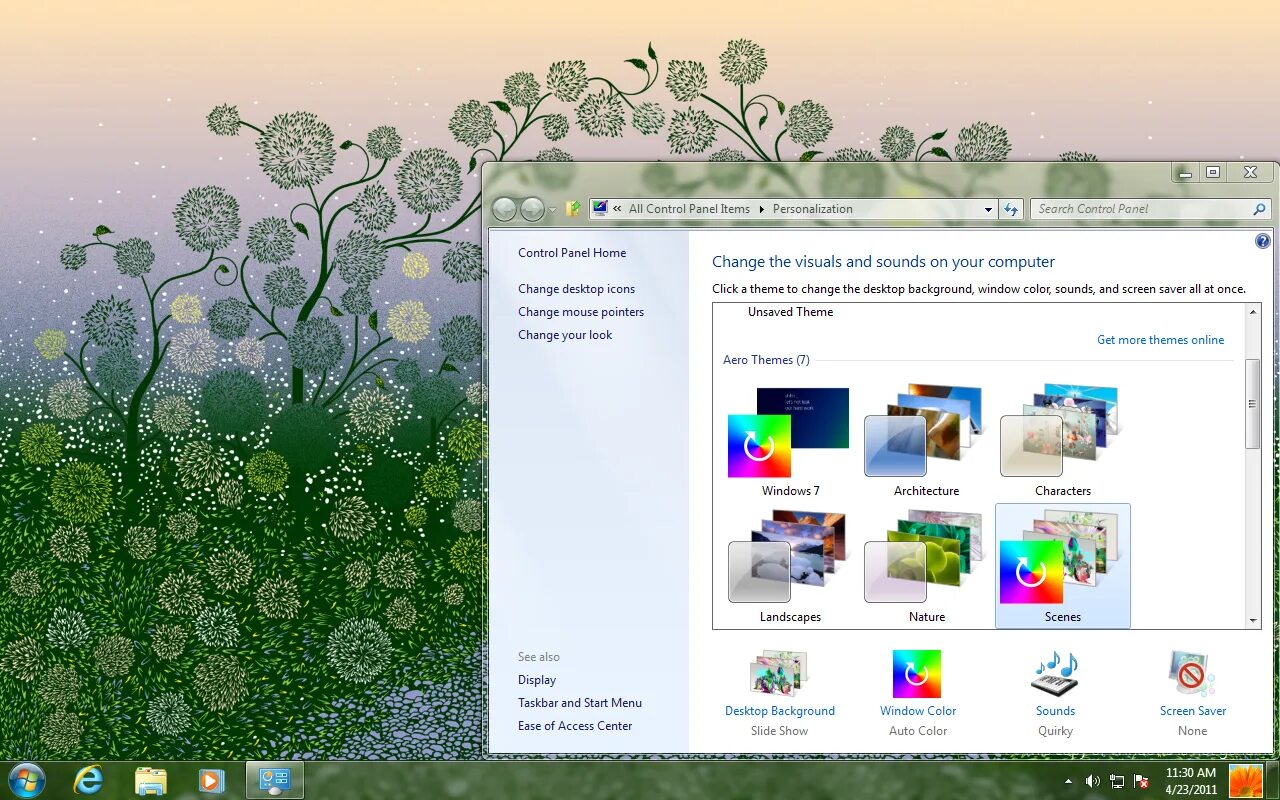Open Windows Media Player from taskbar

point(211,780)
